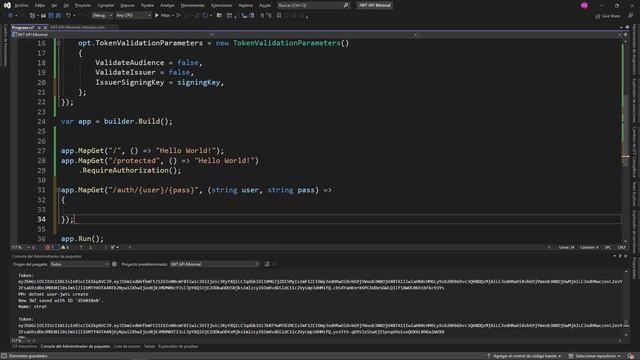
Task: Click the JWT API Minimal solution name button
Action: coord(375,5)
